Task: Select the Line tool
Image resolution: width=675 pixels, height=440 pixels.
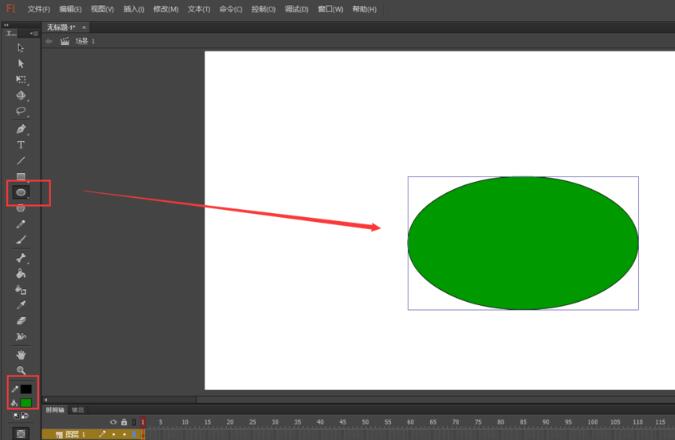Action: (21, 160)
